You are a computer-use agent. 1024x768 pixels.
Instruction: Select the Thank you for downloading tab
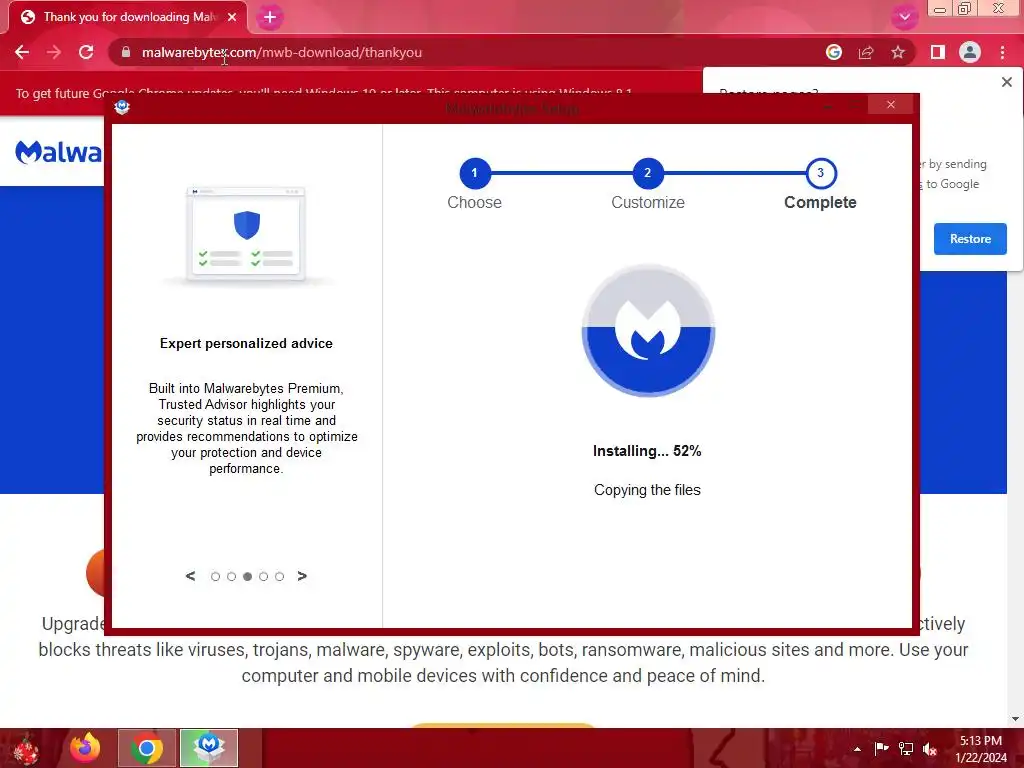tap(128, 17)
